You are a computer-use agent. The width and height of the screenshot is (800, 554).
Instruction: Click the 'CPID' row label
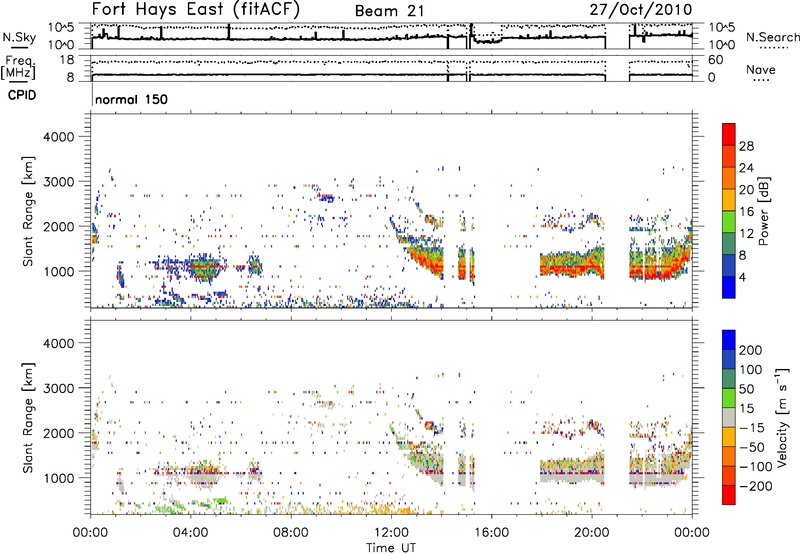tap(22, 95)
